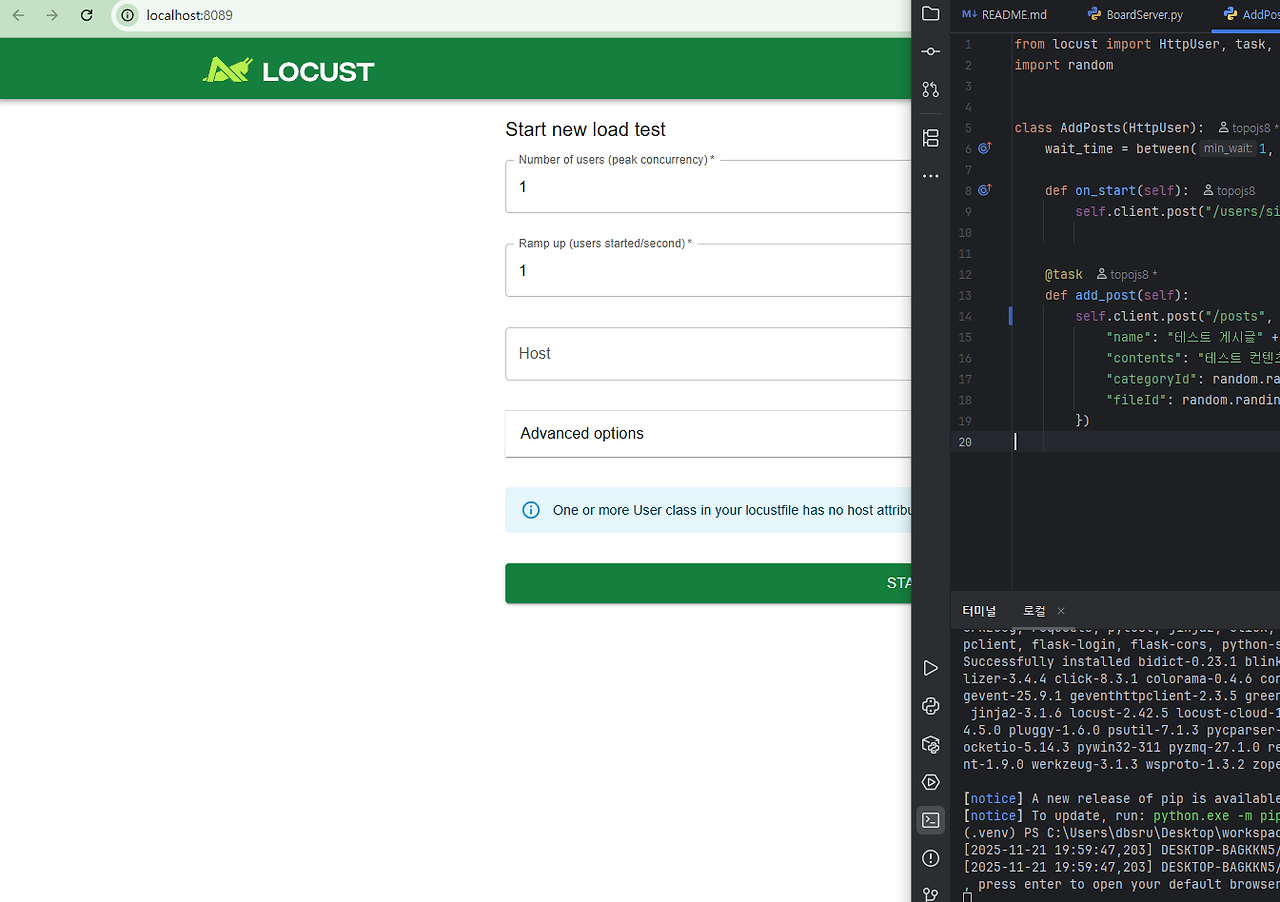This screenshot has height=902, width=1280.
Task: Click the topojs8 author hint after on_start
Action: tap(1228, 191)
